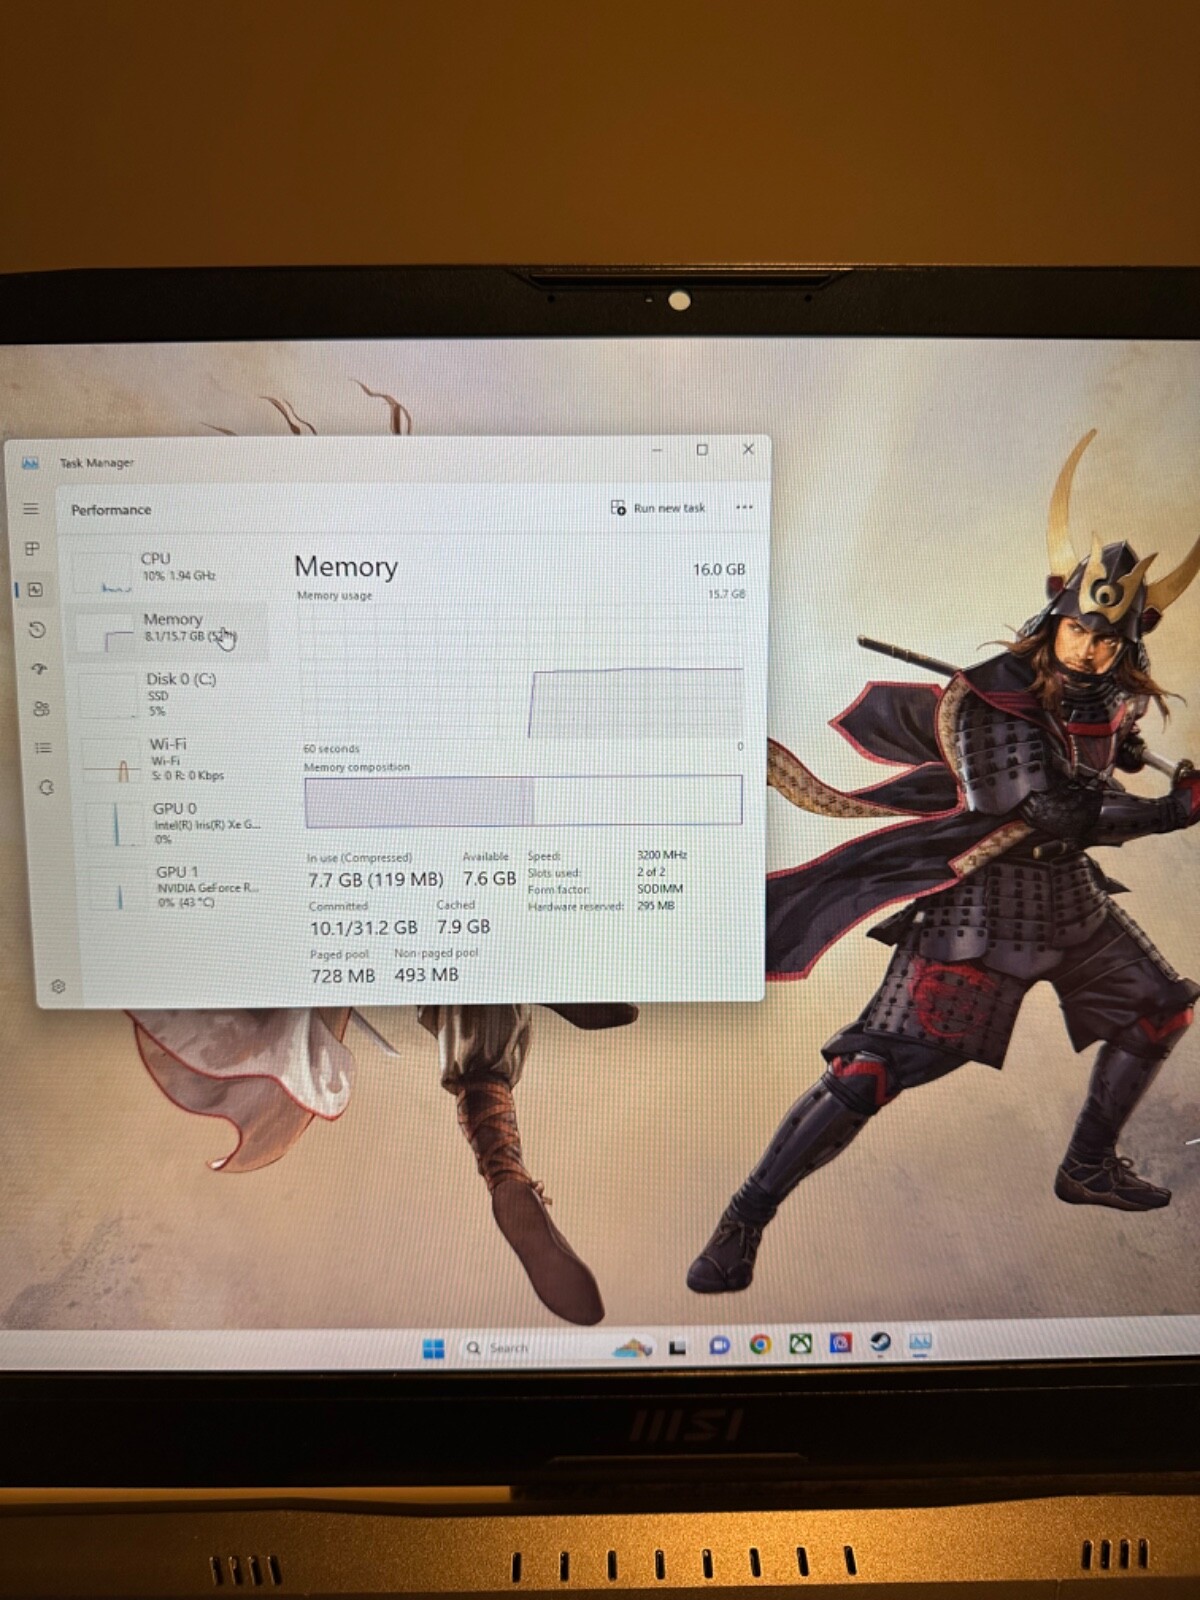Open the Windows Start menu
This screenshot has height=1600, width=1200.
click(433, 1349)
